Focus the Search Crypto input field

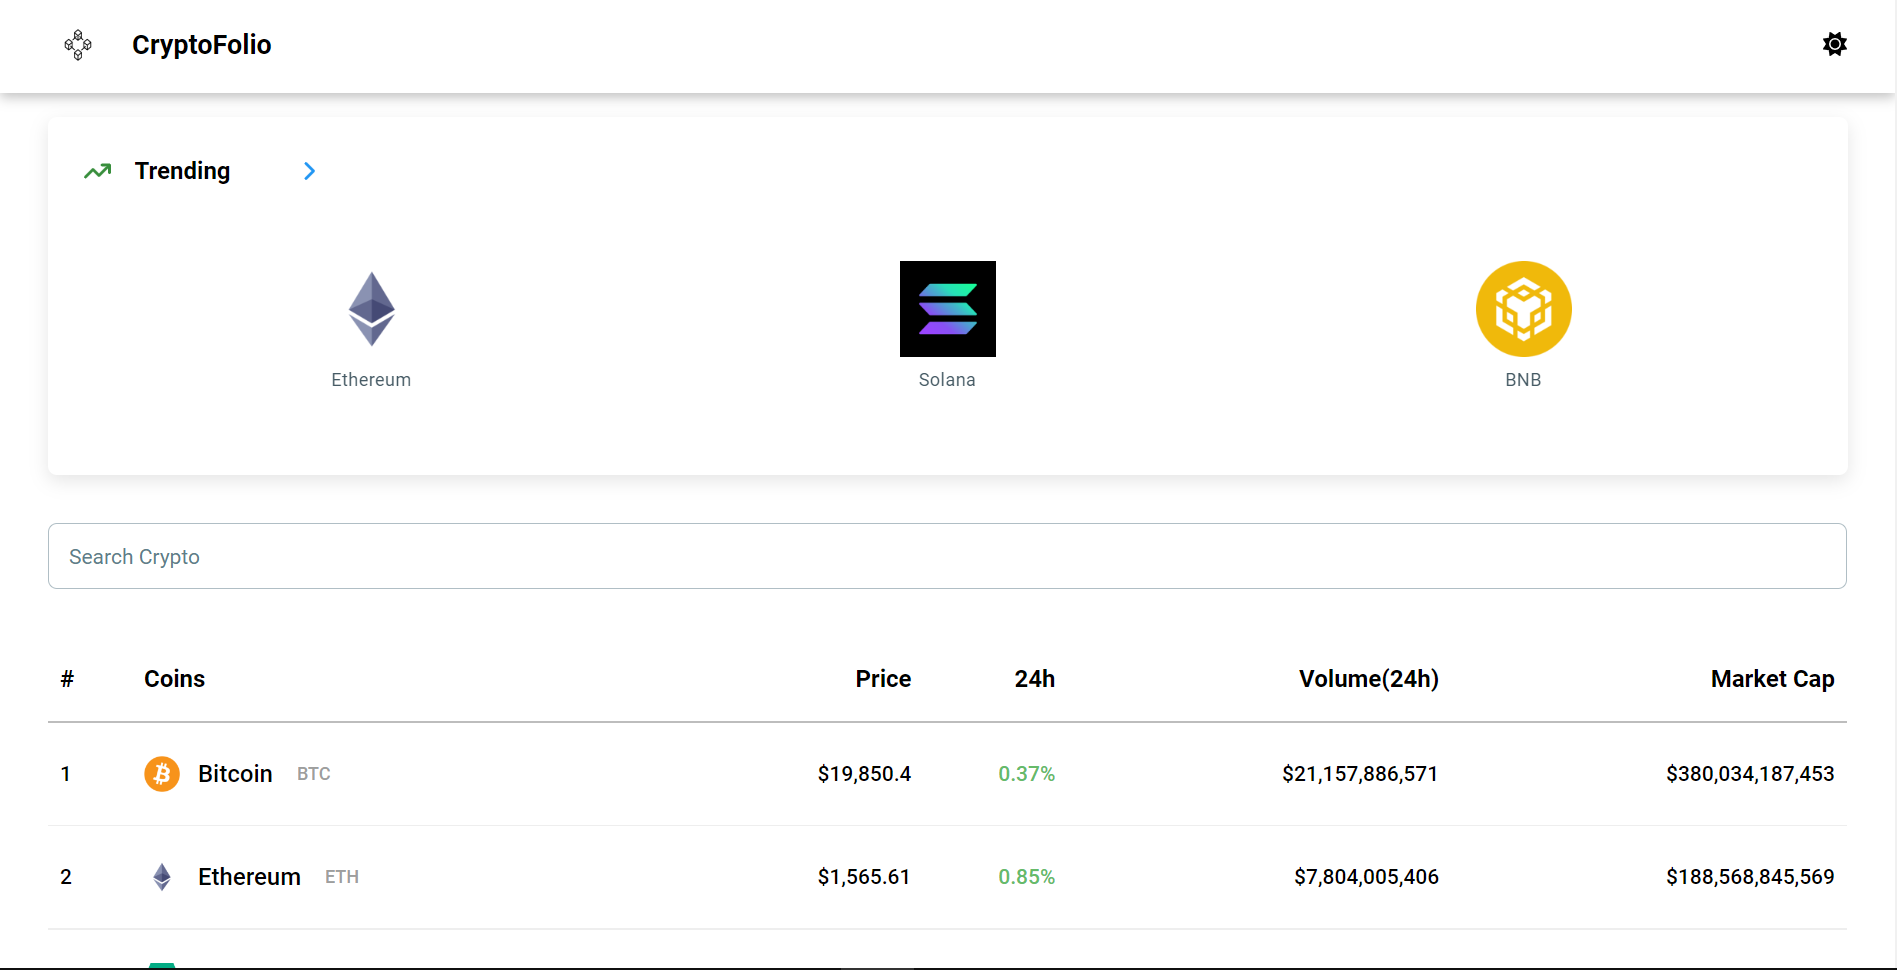[x=947, y=556]
